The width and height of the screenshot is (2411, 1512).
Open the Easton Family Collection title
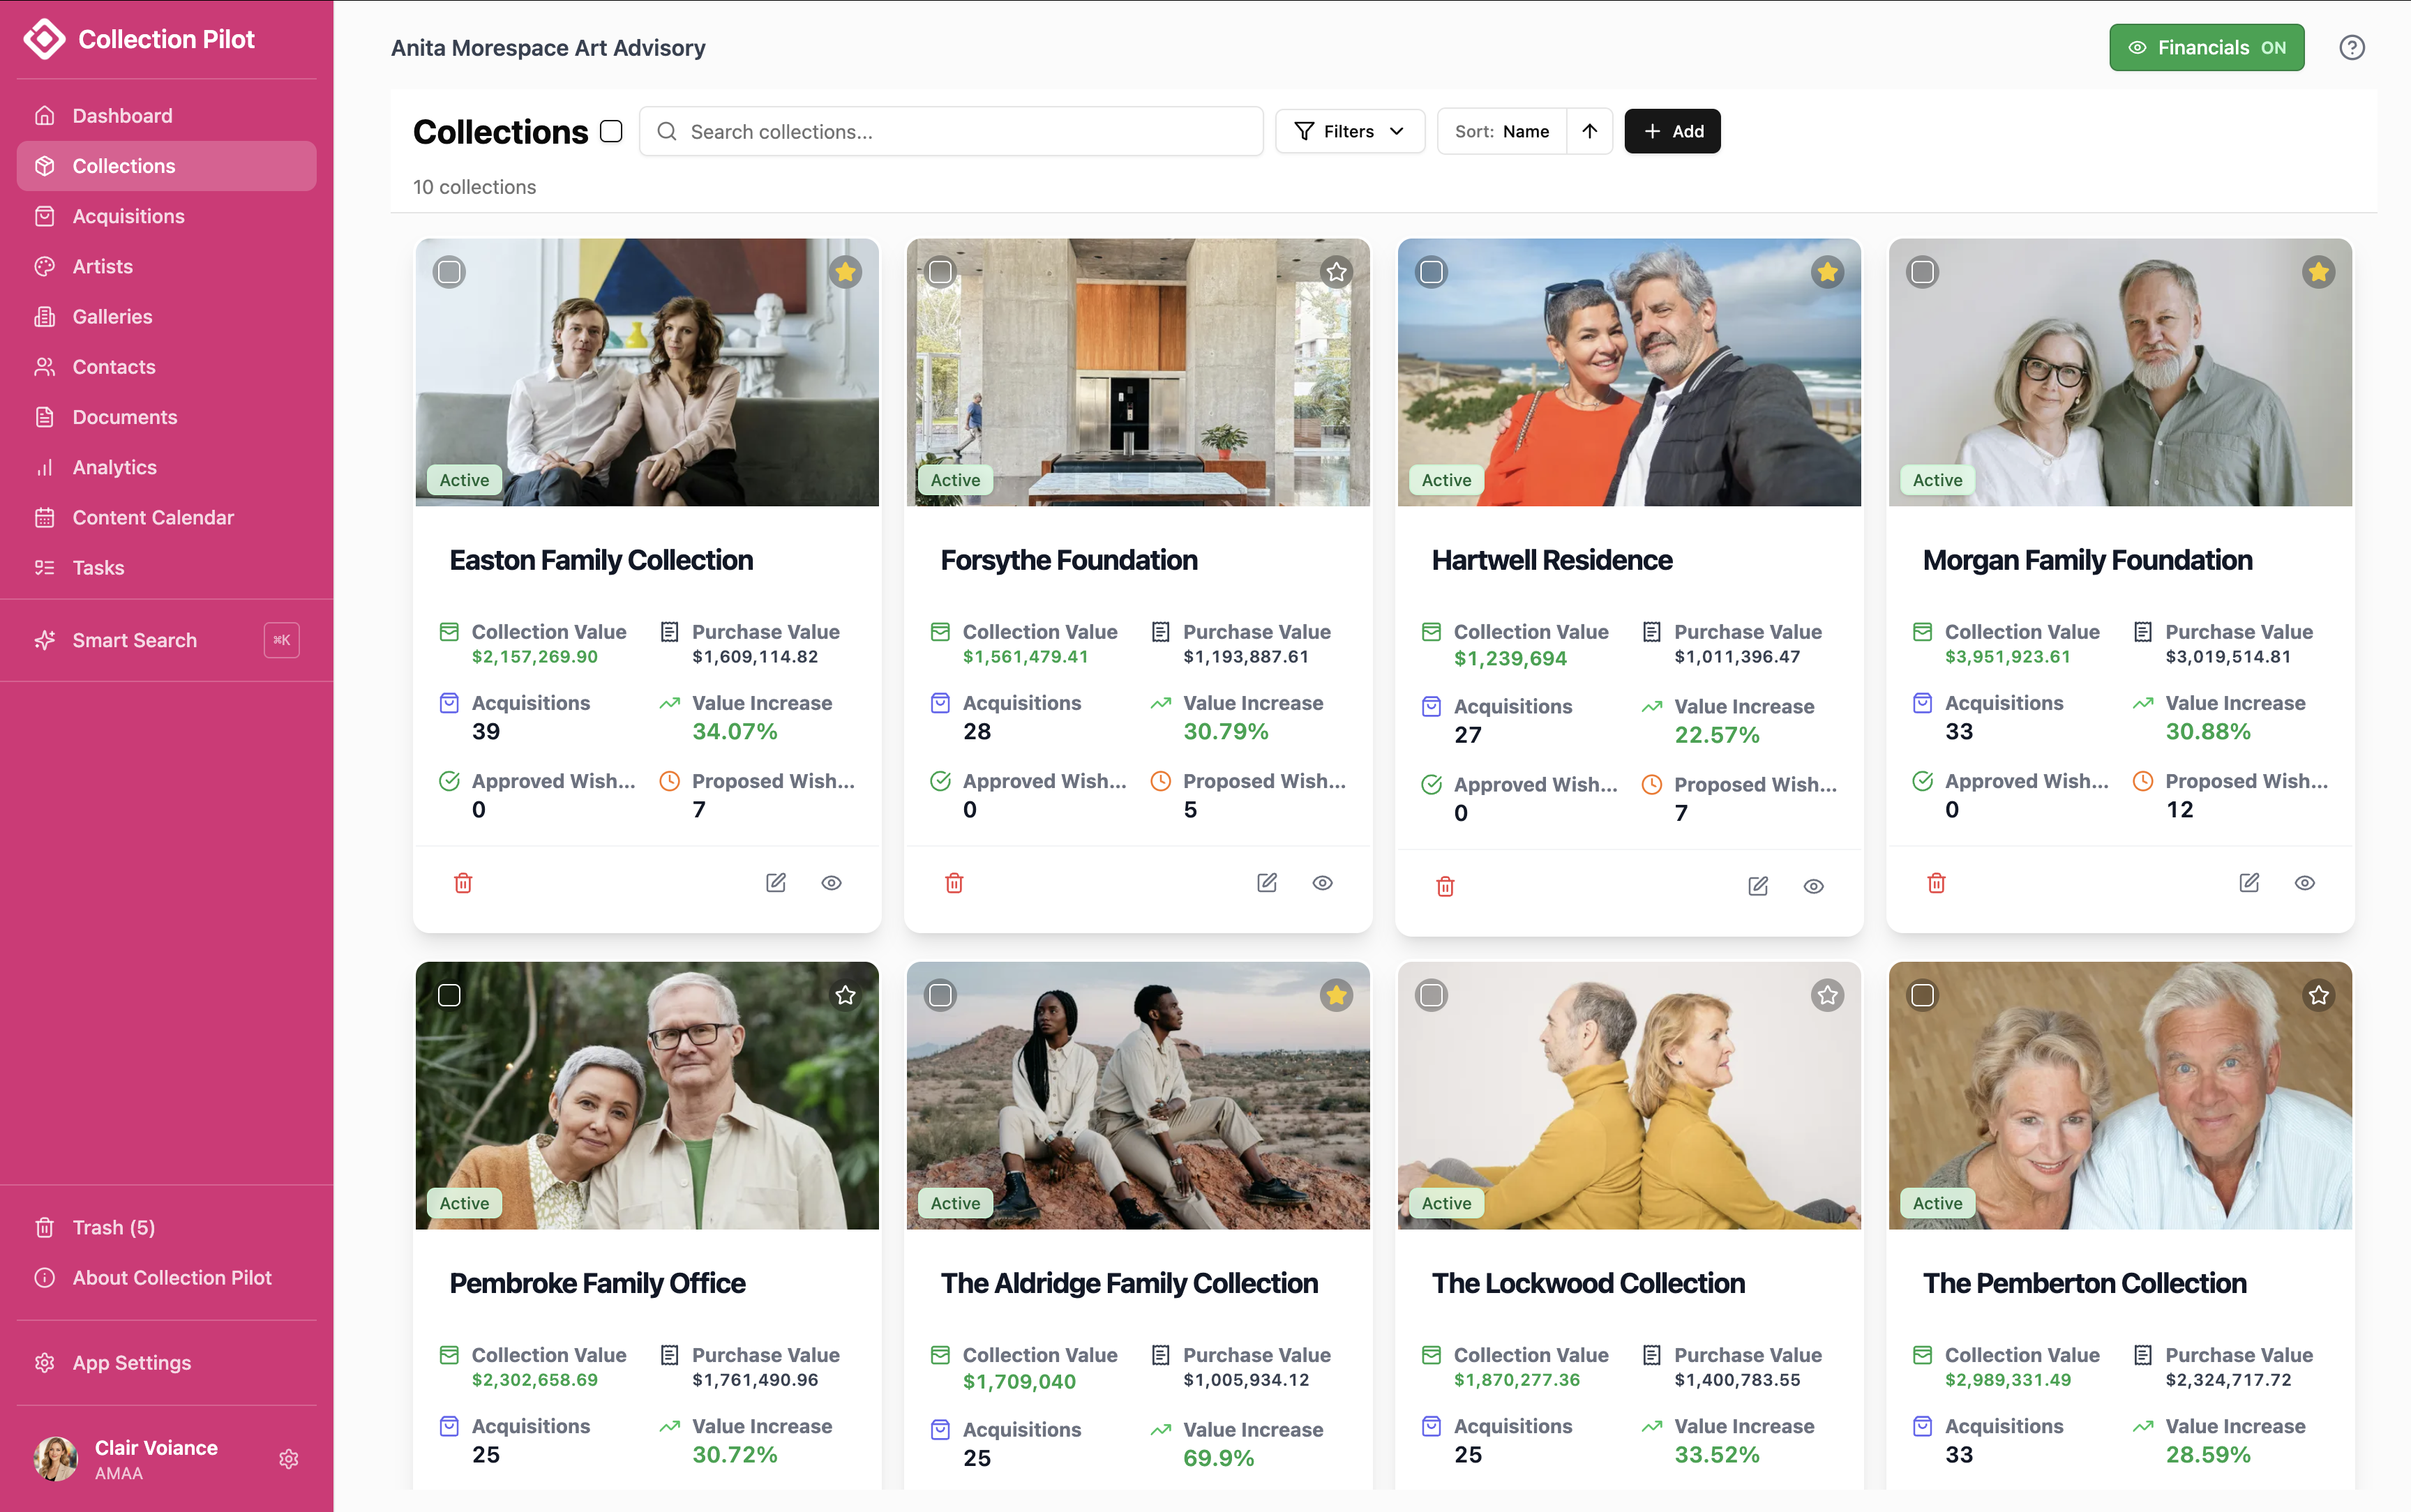point(601,560)
